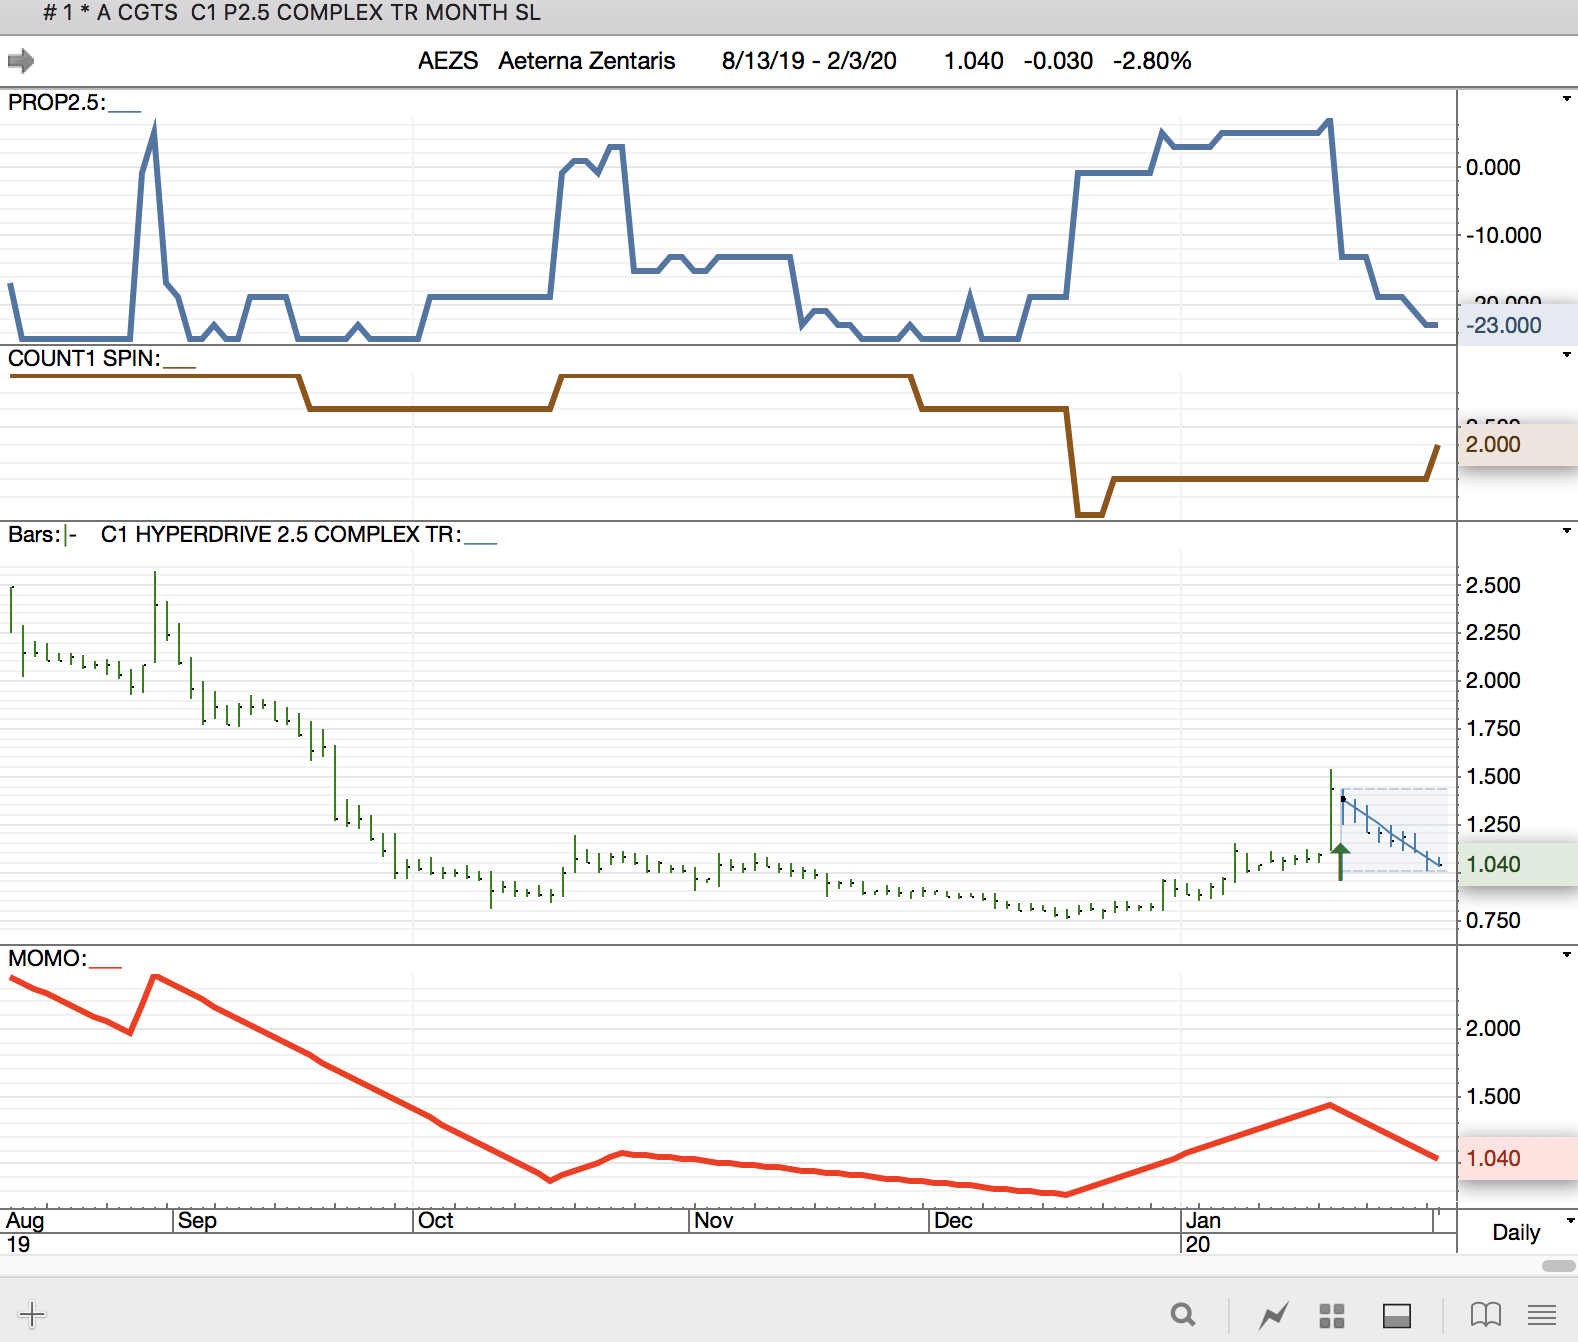
Task: Click the brown line swatch after COUNT1 SPIN
Action: 179,366
